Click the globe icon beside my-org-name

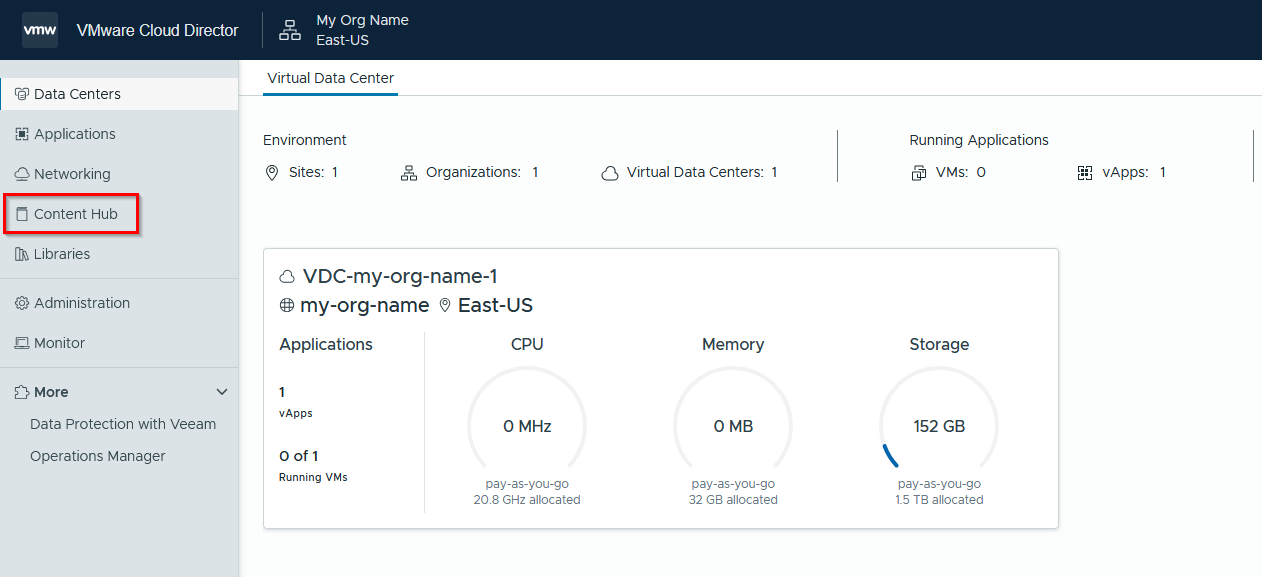click(x=287, y=306)
